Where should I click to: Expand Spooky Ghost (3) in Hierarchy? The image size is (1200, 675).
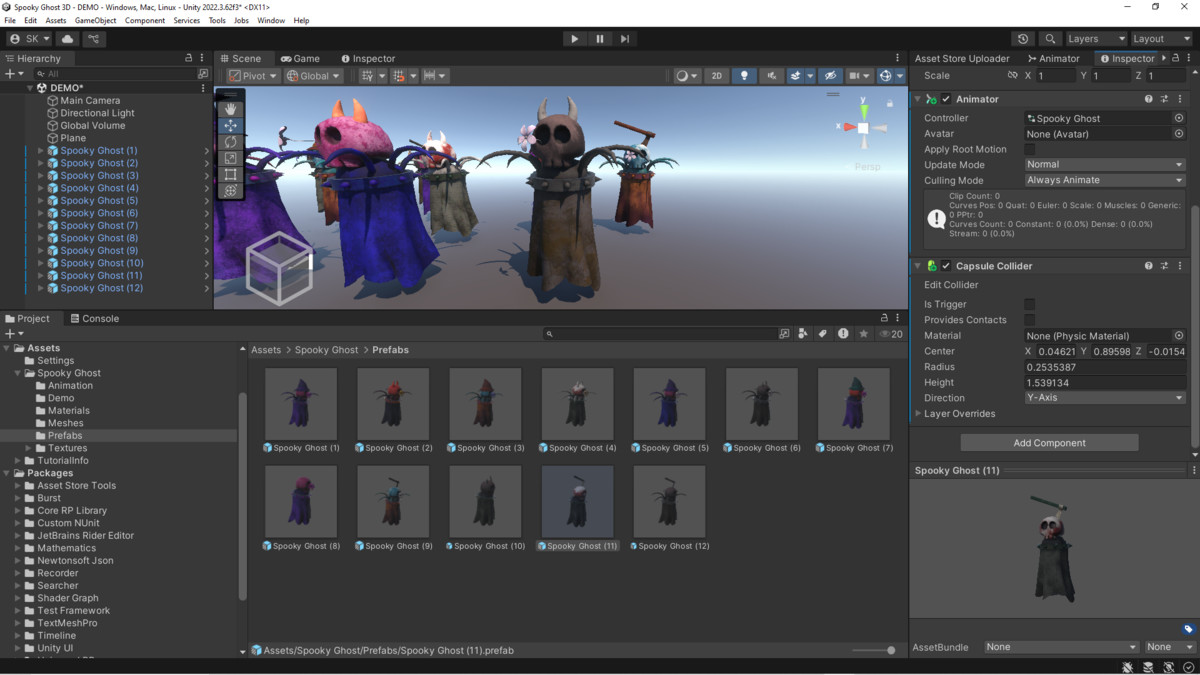(41, 176)
